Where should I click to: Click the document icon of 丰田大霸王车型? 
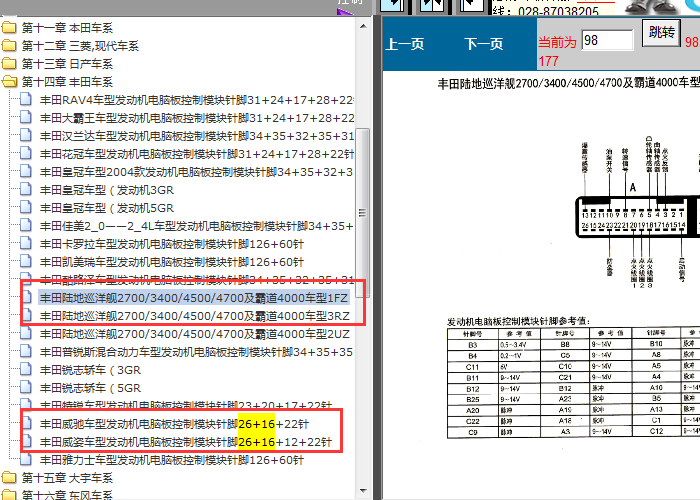(26, 117)
